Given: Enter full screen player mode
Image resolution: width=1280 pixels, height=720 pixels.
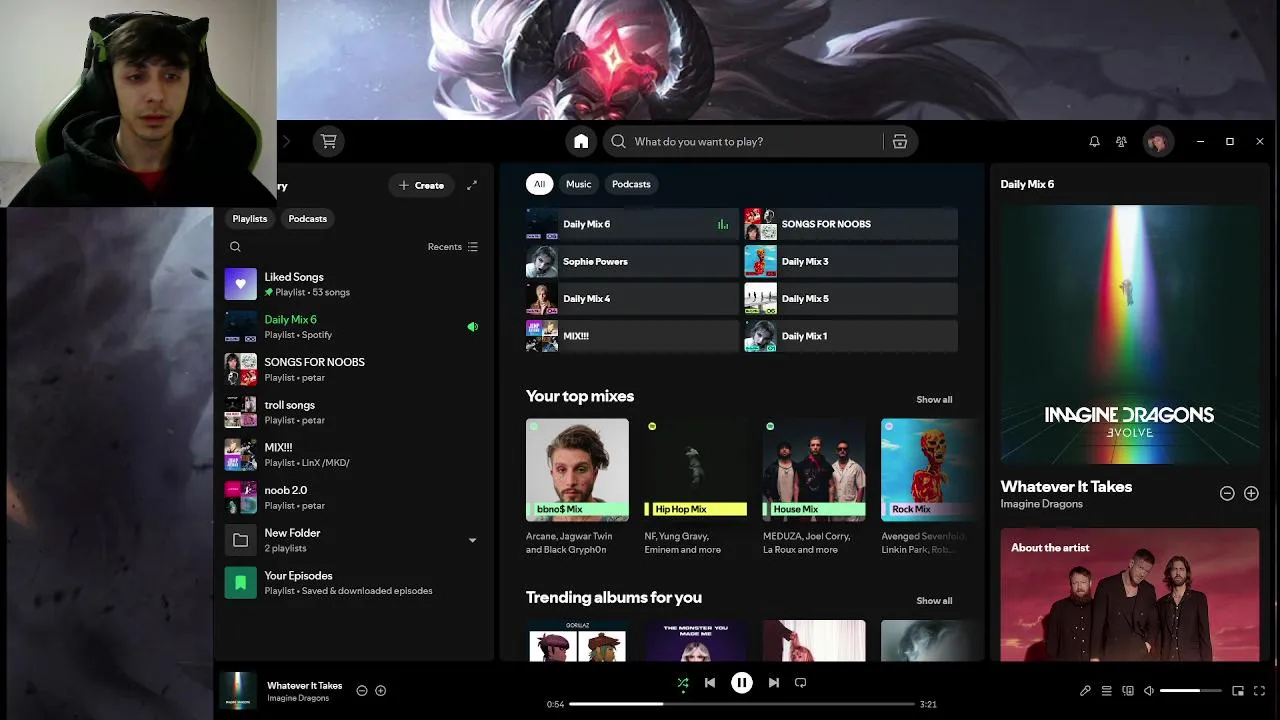Looking at the screenshot, I should [x=1259, y=690].
